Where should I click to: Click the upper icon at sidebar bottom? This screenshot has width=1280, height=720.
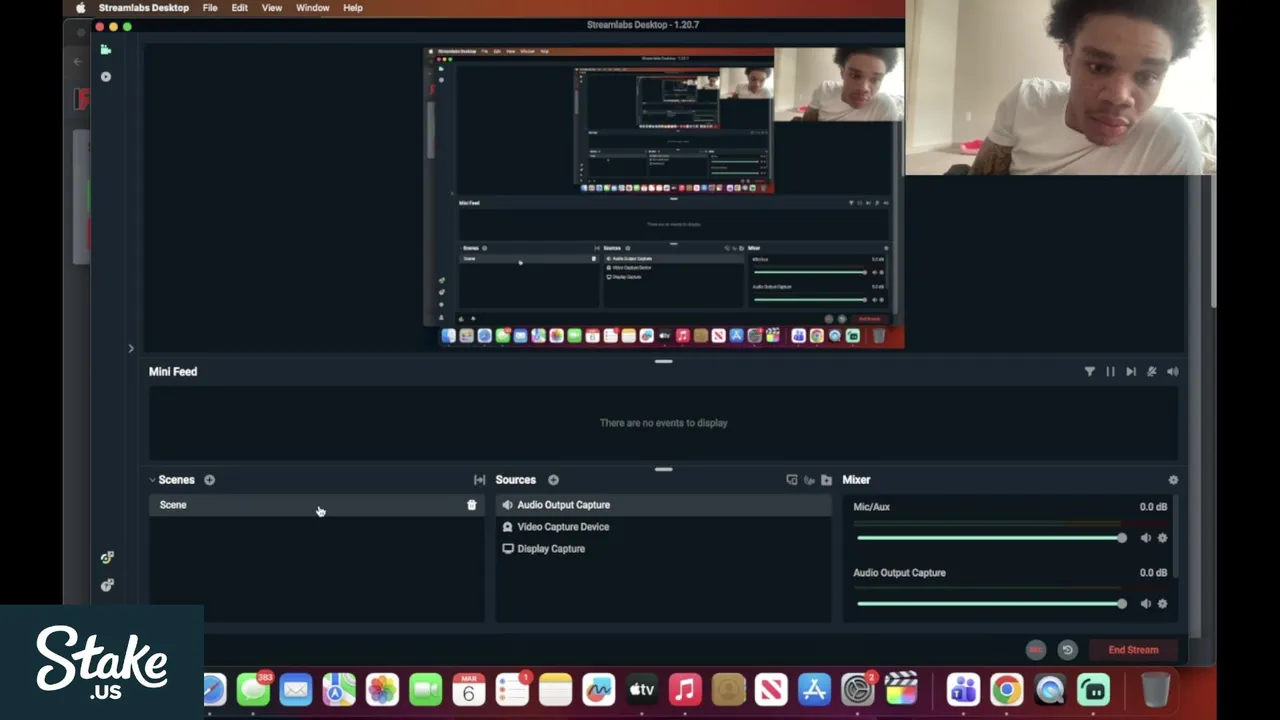coord(107,557)
